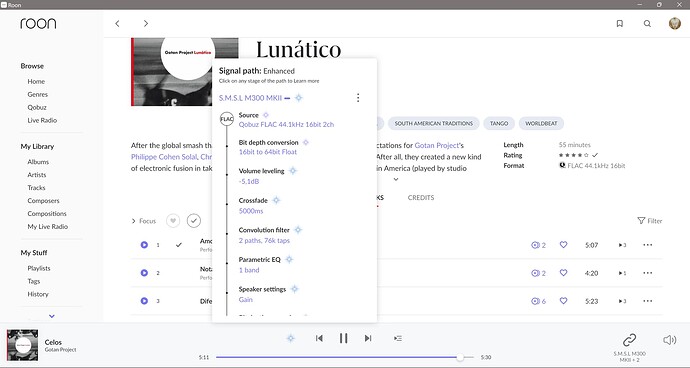Open Artists in My Library
Screen dimensions: 690x368
coord(37,175)
